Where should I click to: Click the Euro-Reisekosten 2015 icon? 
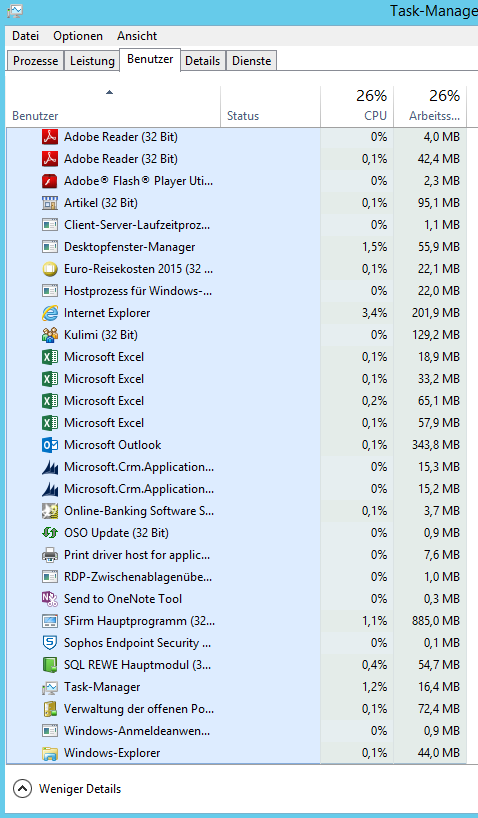(x=50, y=269)
